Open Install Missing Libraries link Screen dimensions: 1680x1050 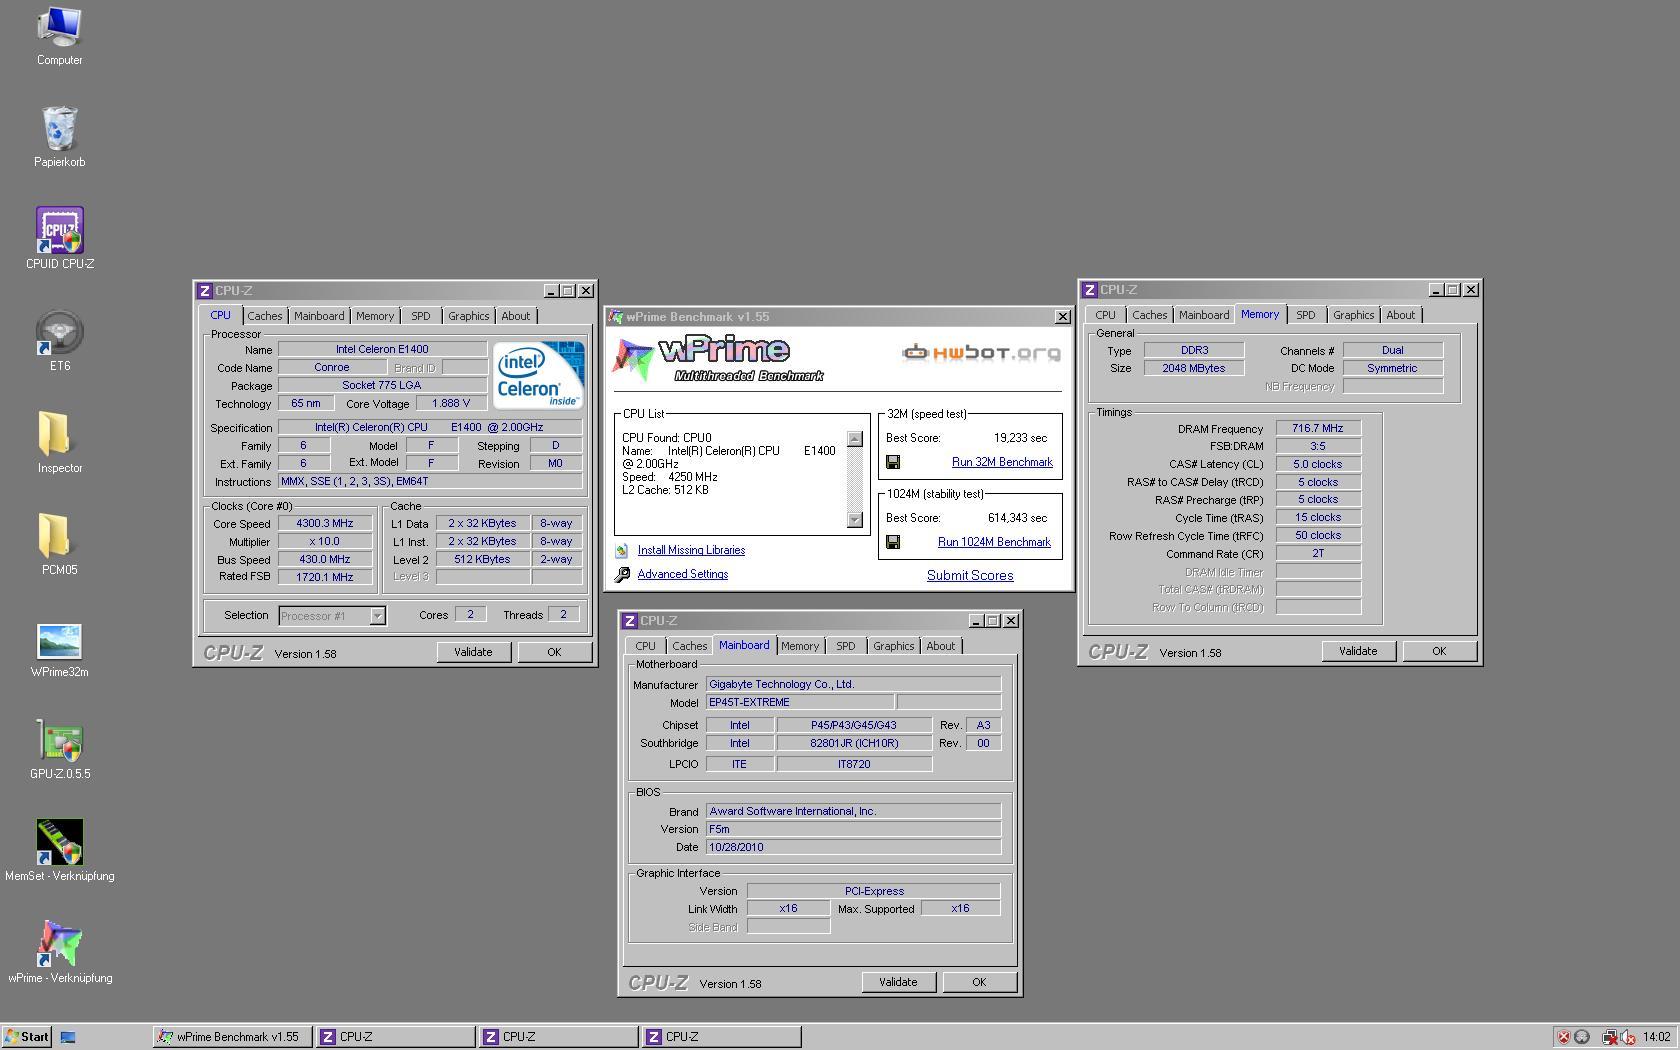click(x=691, y=550)
